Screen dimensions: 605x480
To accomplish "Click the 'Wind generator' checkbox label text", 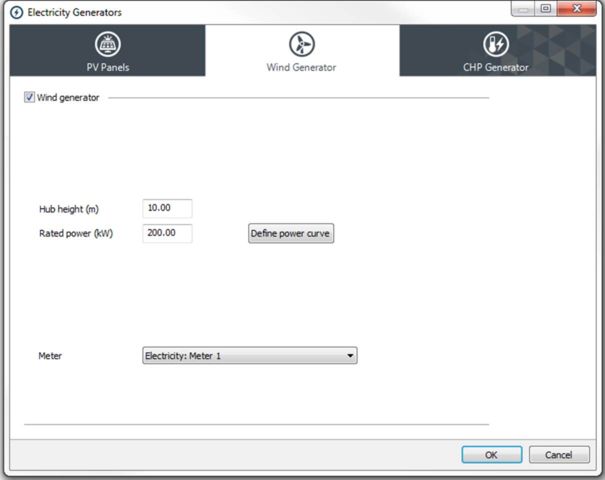I will point(68,98).
